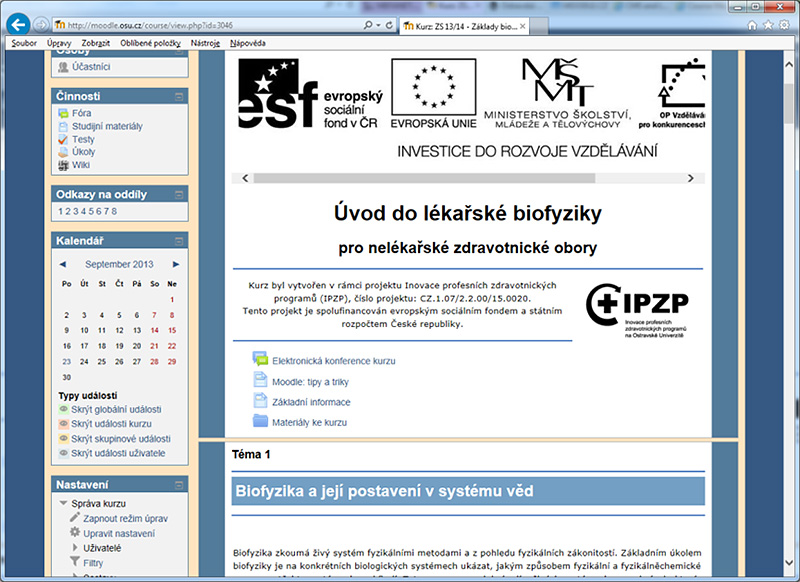Click the Moodle: tipy a triky page icon

(x=260, y=380)
